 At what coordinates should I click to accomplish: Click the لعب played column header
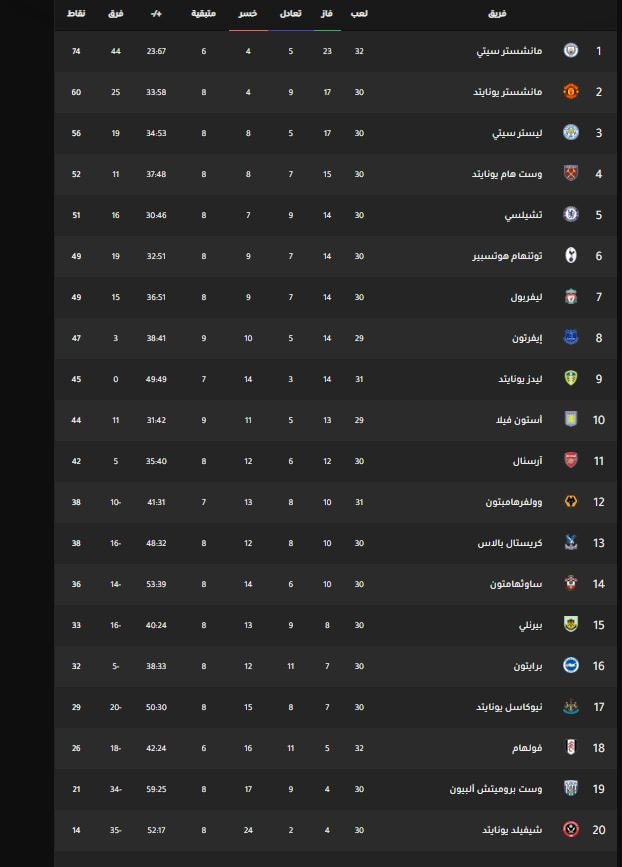358,14
